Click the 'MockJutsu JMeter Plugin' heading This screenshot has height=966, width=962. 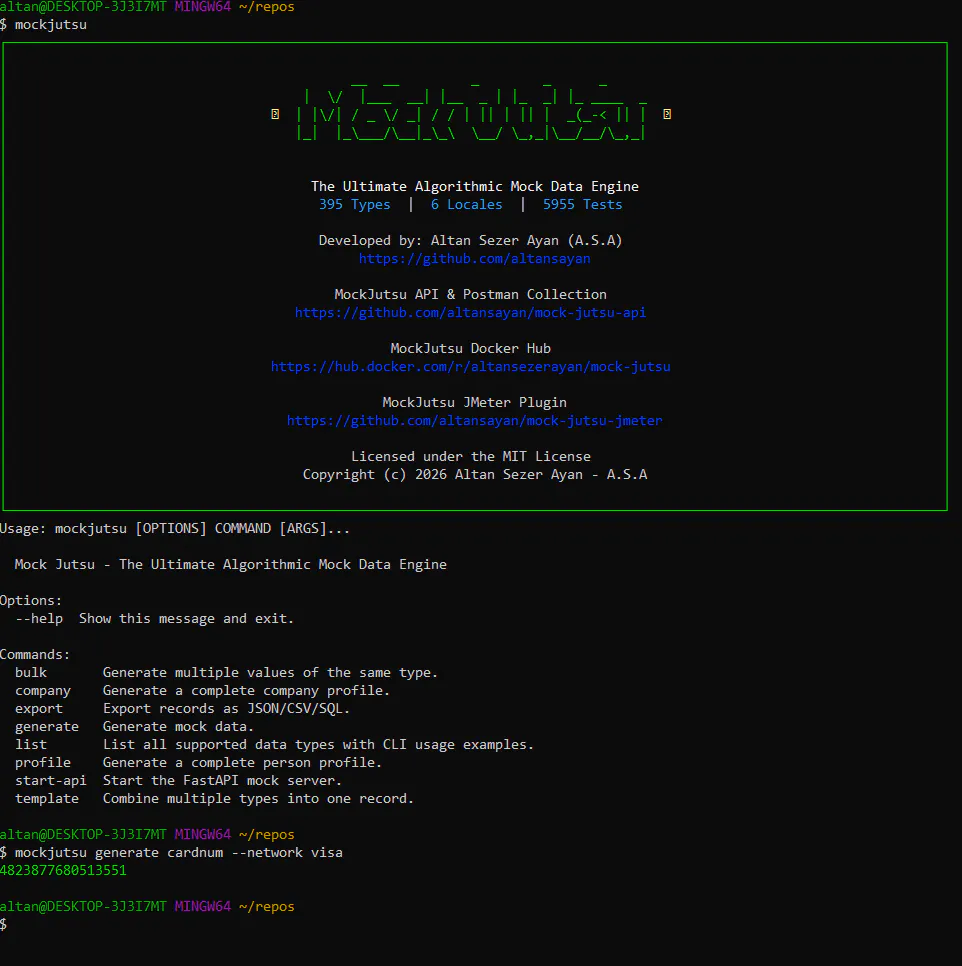474,402
